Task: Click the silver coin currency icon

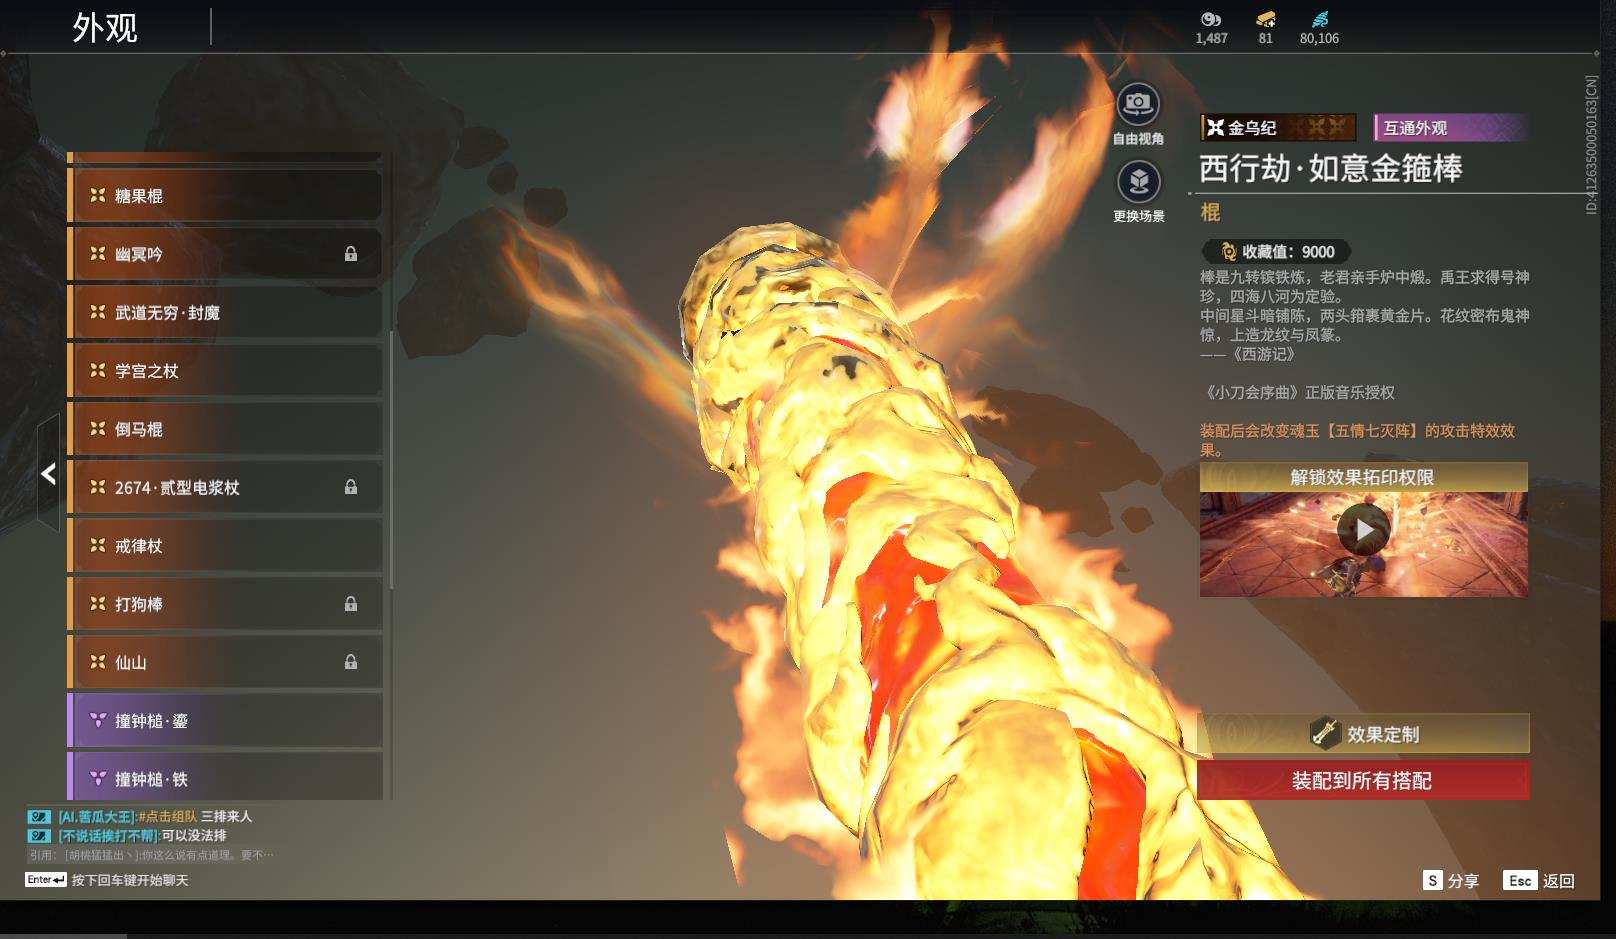Action: (1211, 19)
